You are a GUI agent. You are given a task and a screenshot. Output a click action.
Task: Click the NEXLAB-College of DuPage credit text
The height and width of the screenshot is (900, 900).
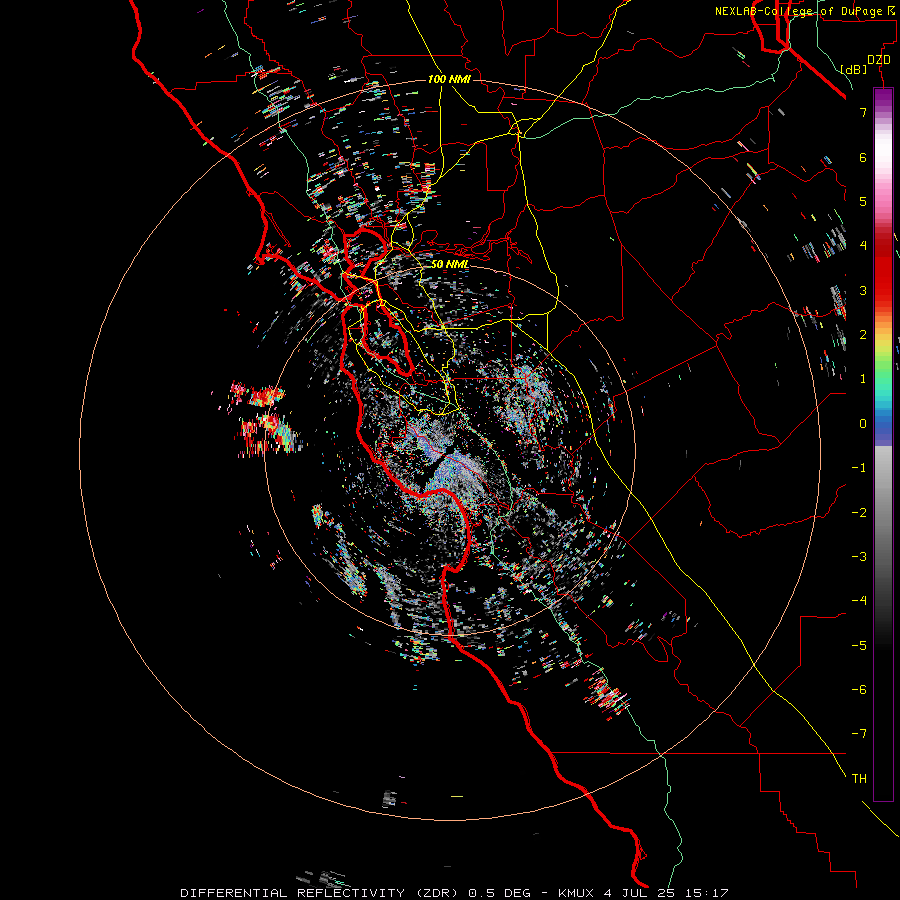806,11
